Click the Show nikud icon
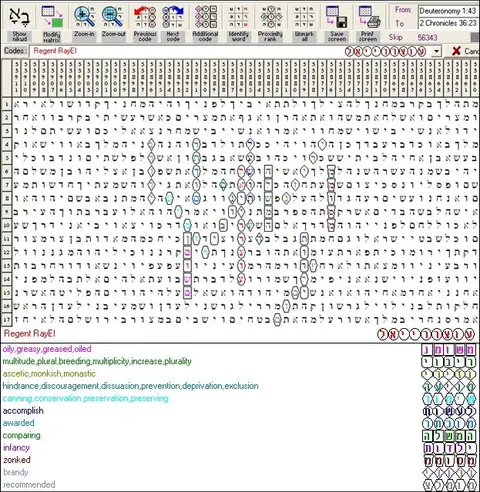This screenshot has width=480, height=492. coord(19,17)
